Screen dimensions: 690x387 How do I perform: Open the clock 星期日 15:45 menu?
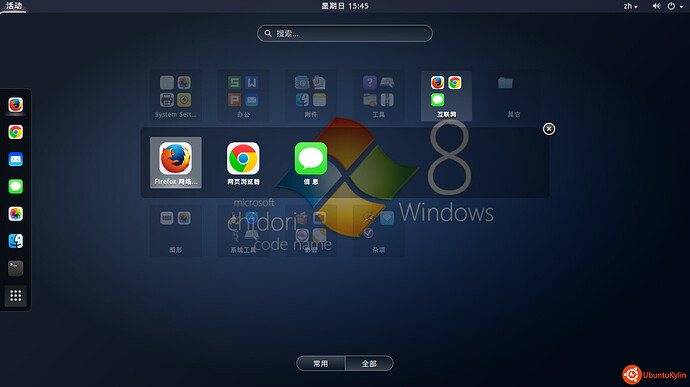click(x=345, y=6)
